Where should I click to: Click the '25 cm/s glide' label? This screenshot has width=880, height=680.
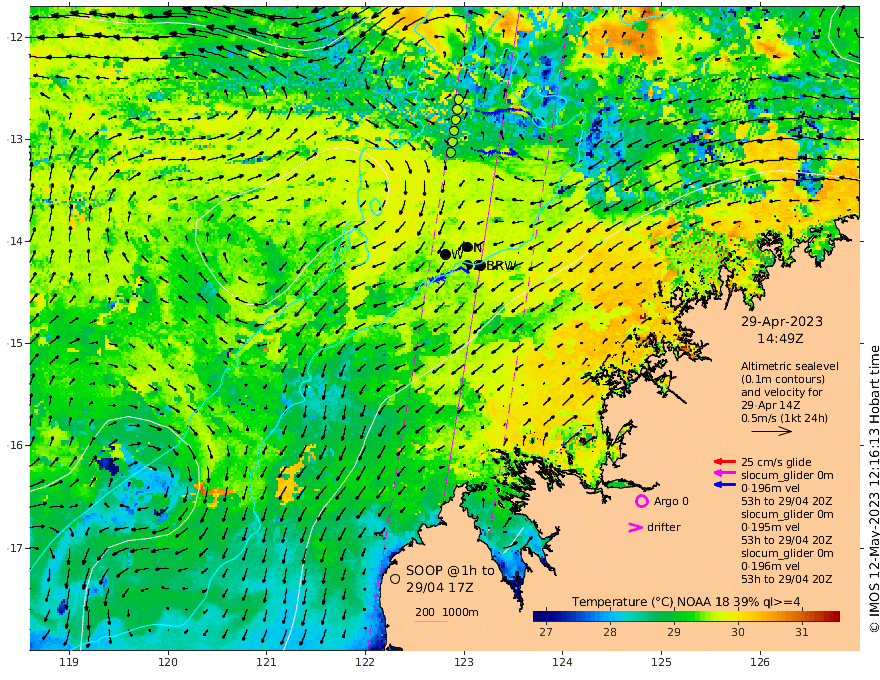tap(776, 462)
